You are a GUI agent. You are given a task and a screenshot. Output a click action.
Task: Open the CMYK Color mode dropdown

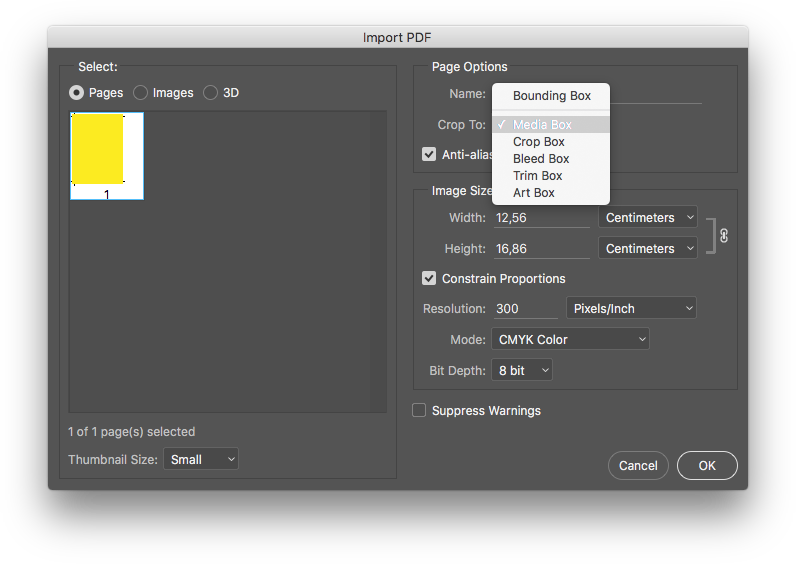point(570,339)
